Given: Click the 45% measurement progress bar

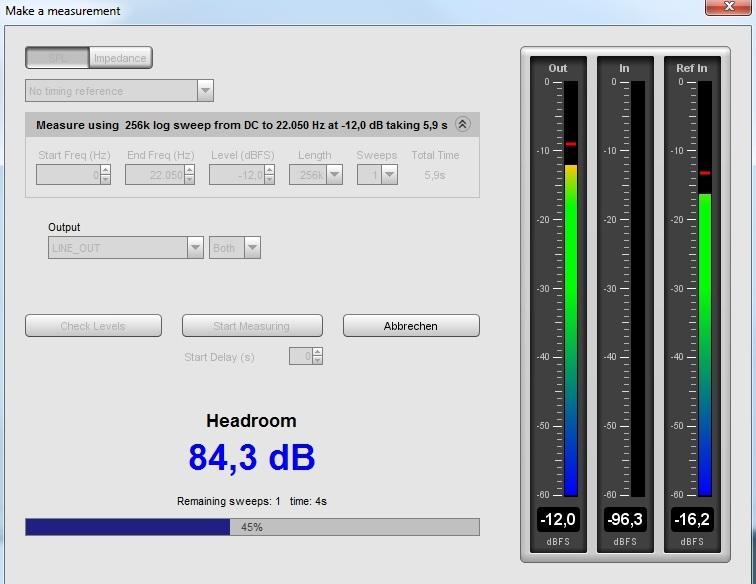Looking at the screenshot, I should click(x=253, y=527).
